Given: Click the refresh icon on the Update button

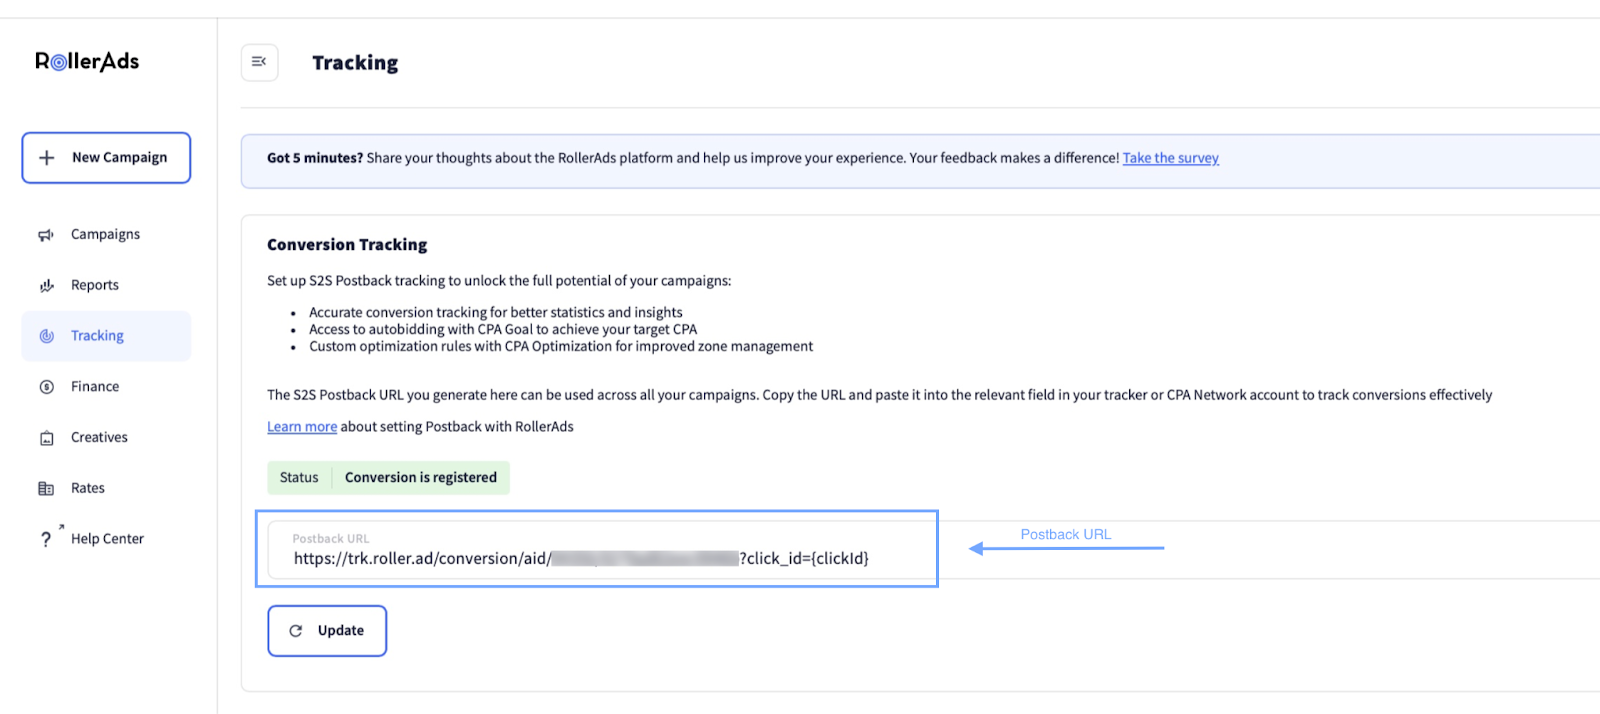Looking at the screenshot, I should point(296,631).
